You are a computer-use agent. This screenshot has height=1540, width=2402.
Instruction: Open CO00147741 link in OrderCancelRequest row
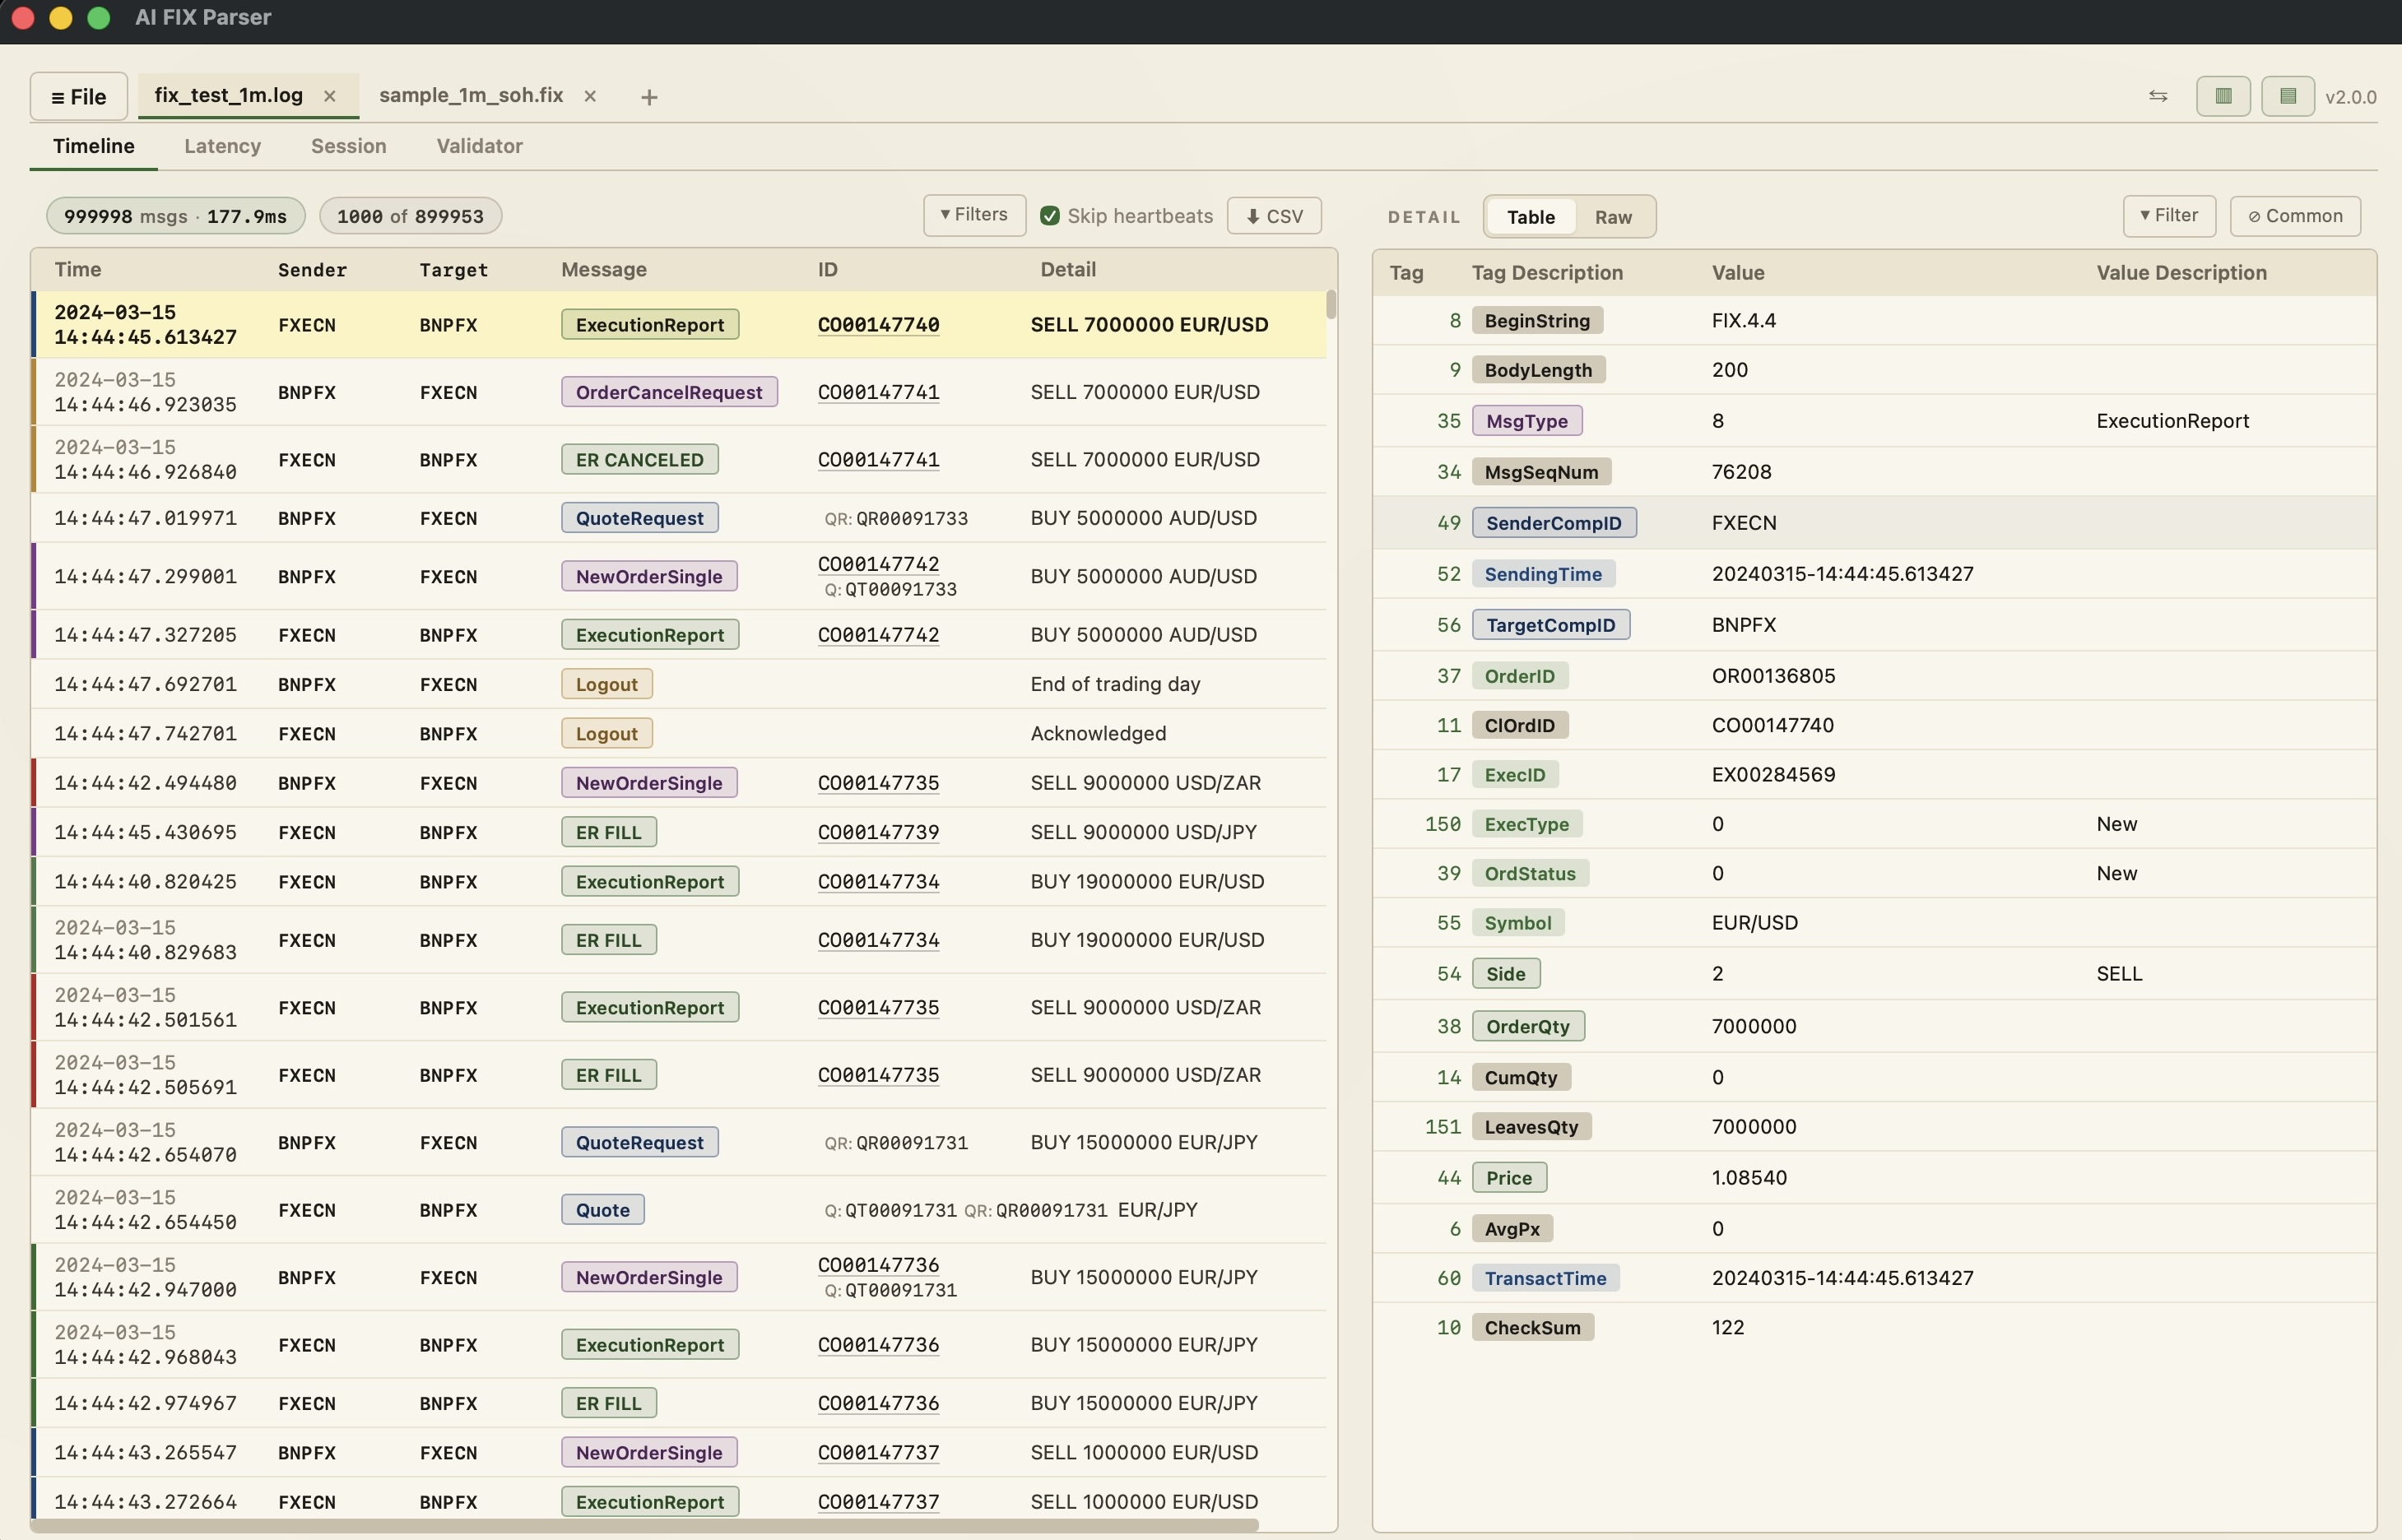coord(878,392)
